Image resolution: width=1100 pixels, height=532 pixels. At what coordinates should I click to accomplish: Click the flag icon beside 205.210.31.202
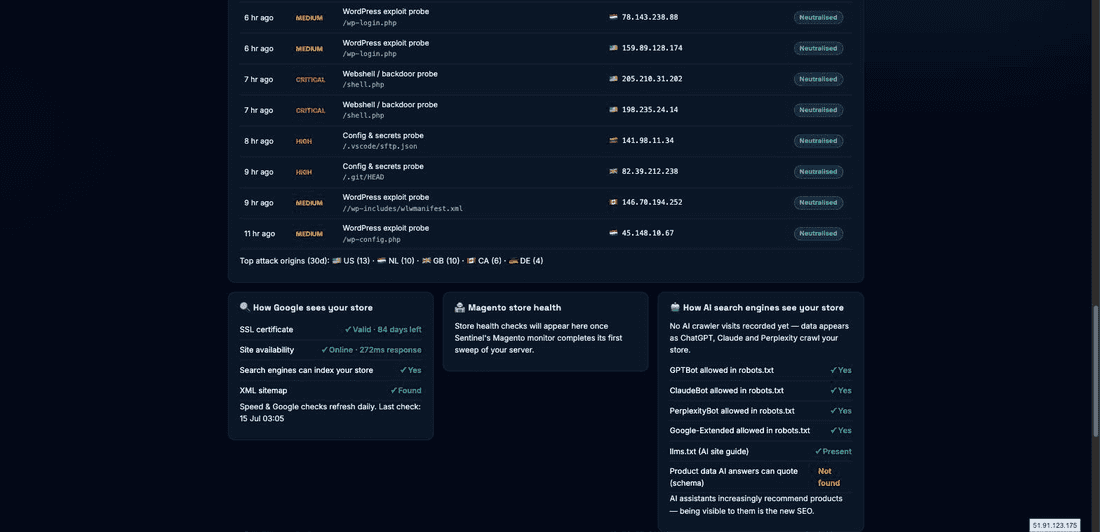613,79
